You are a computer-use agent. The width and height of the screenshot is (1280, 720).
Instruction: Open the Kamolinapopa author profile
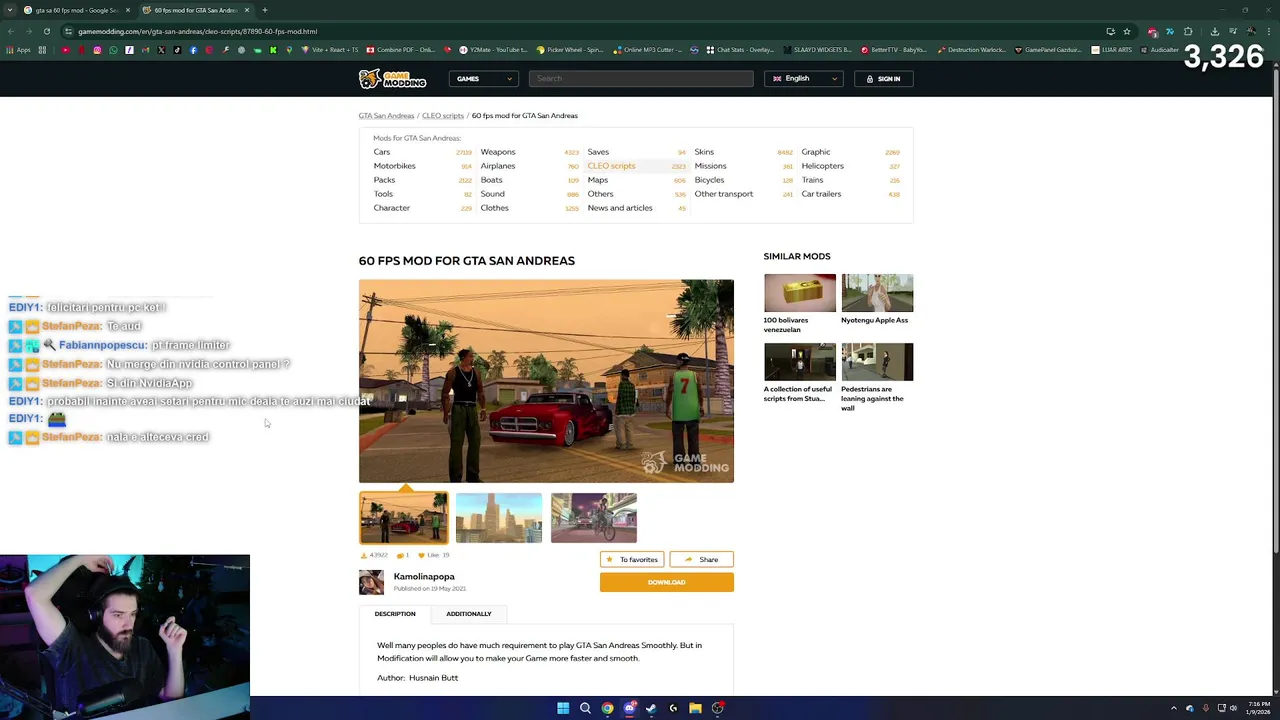(424, 577)
